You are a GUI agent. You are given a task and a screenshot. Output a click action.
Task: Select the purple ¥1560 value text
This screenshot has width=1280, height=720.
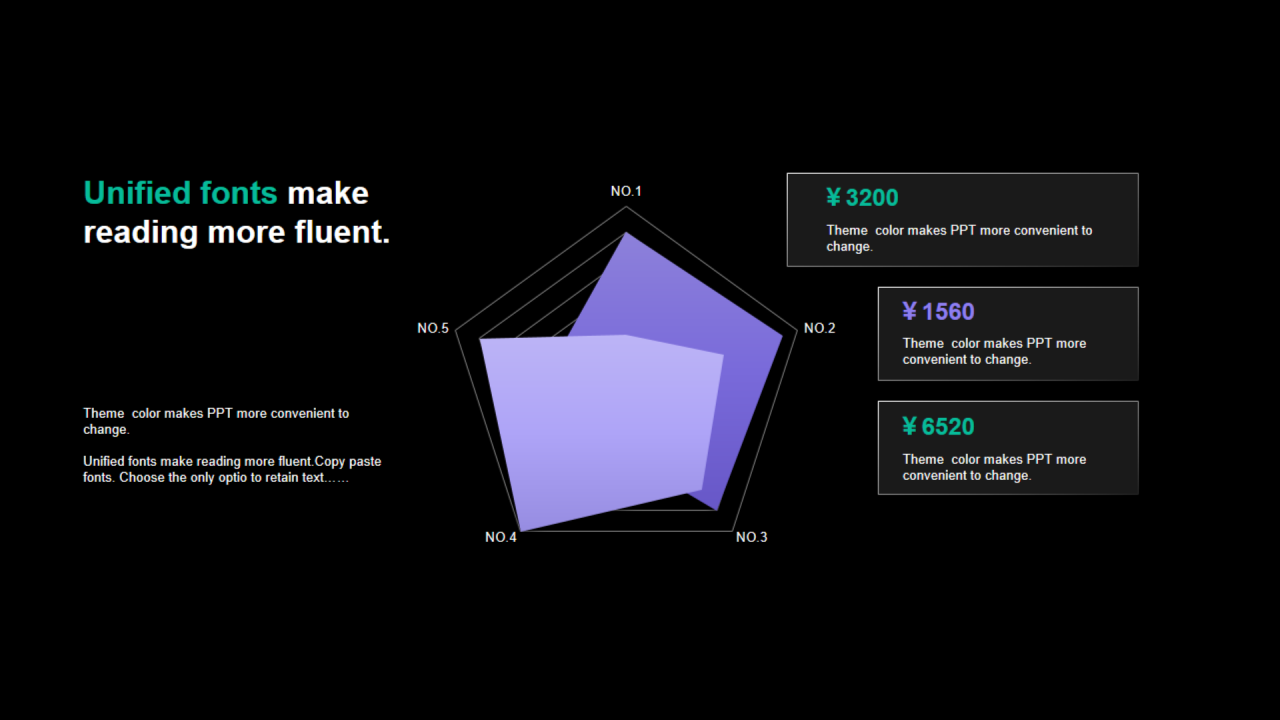point(938,312)
